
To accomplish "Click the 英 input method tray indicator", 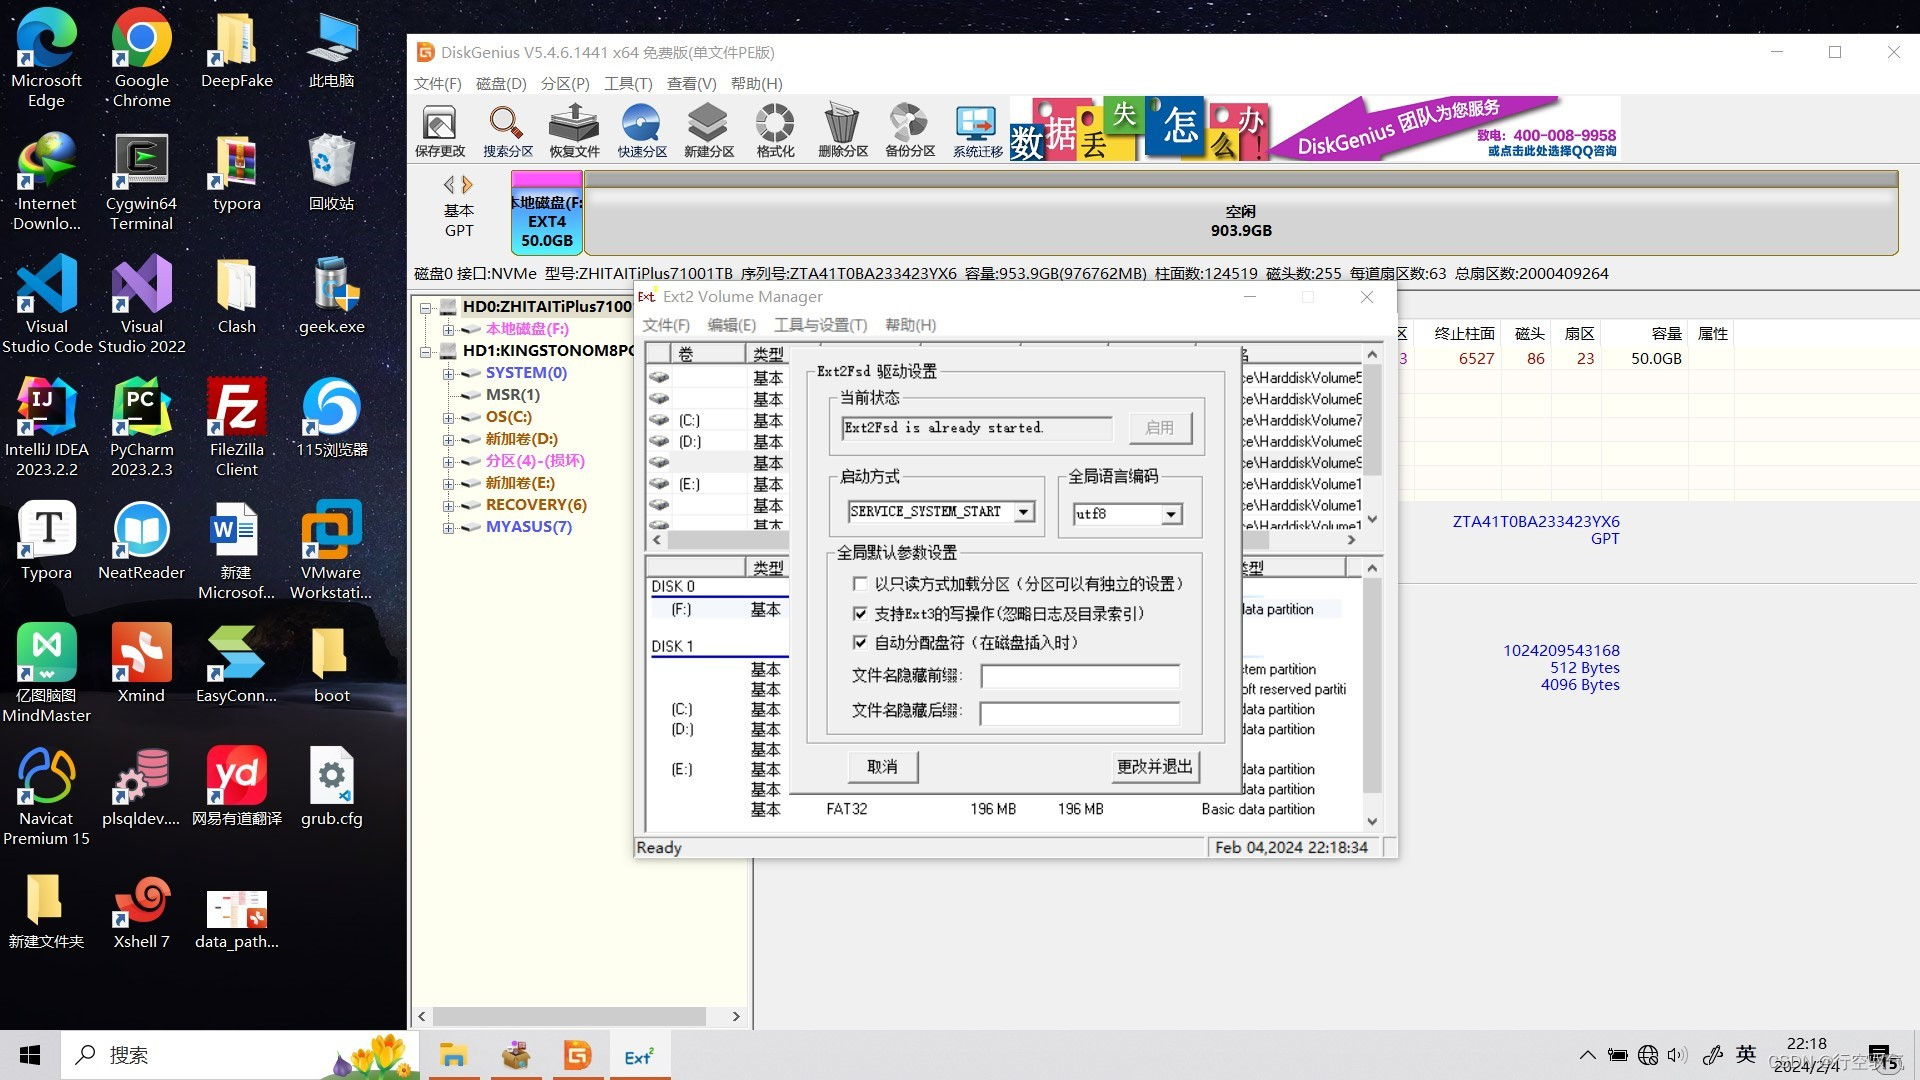I will click(x=1746, y=1054).
